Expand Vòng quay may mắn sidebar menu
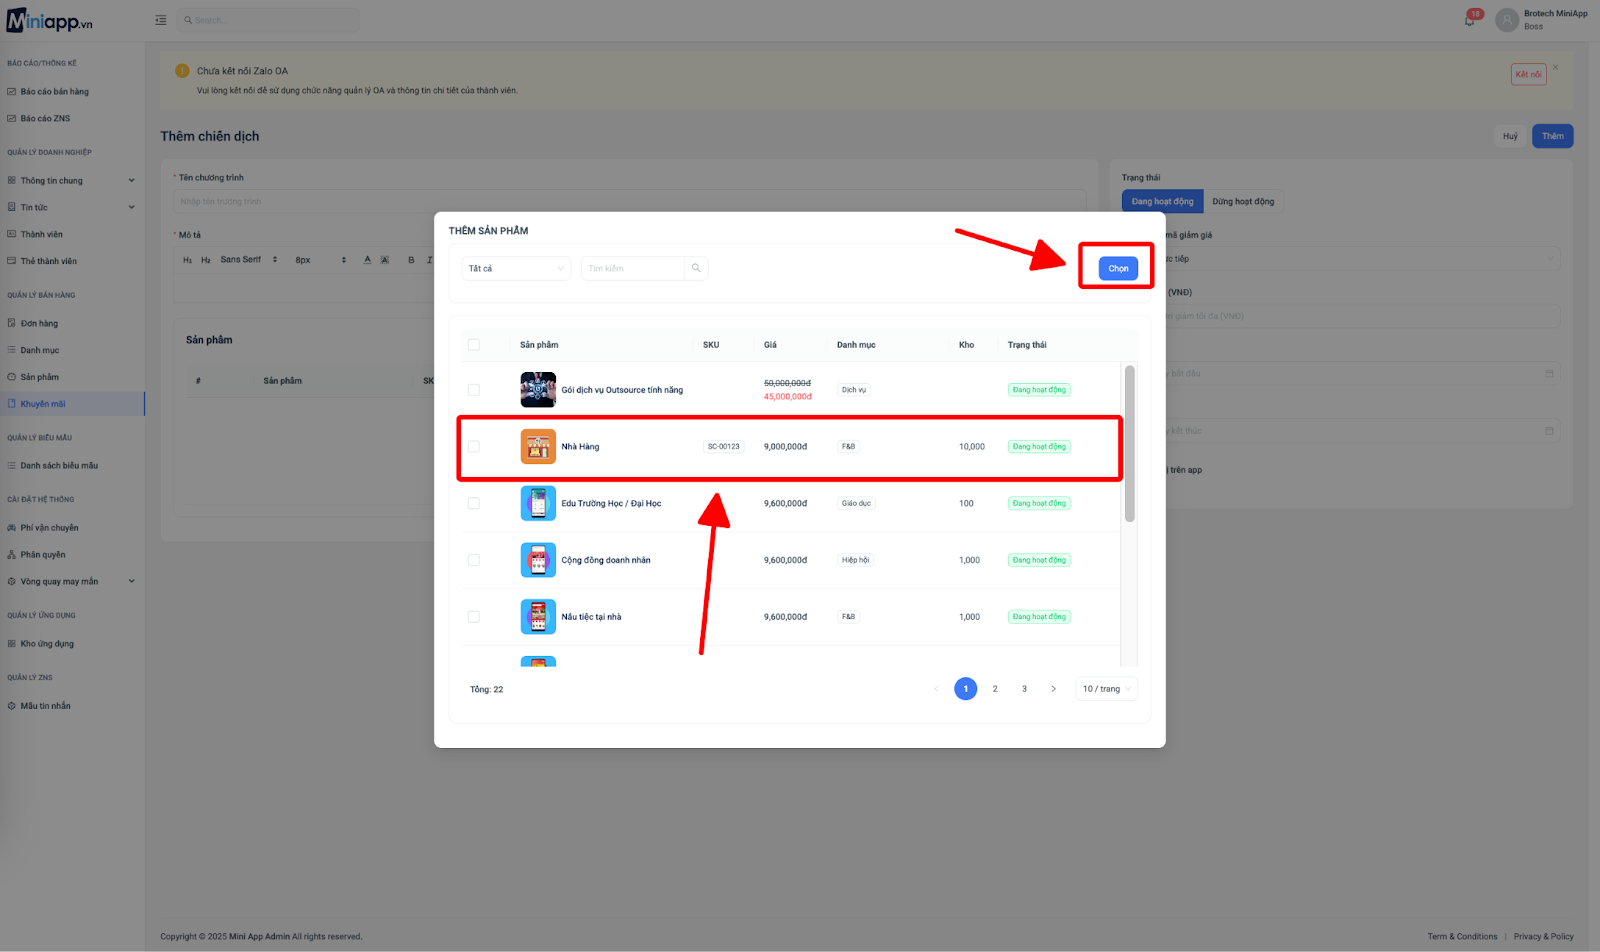Image resolution: width=1600 pixels, height=952 pixels. tap(71, 582)
